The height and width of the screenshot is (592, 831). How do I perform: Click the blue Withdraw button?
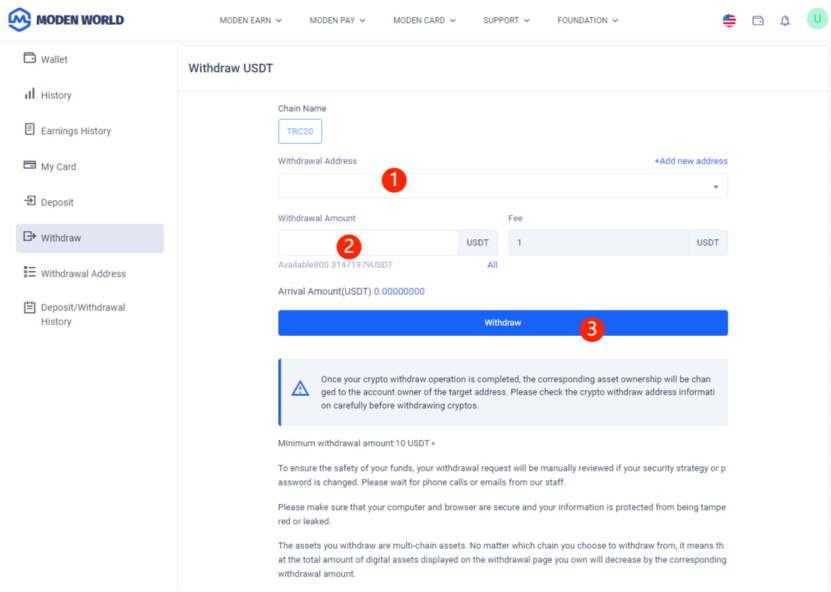coord(502,323)
